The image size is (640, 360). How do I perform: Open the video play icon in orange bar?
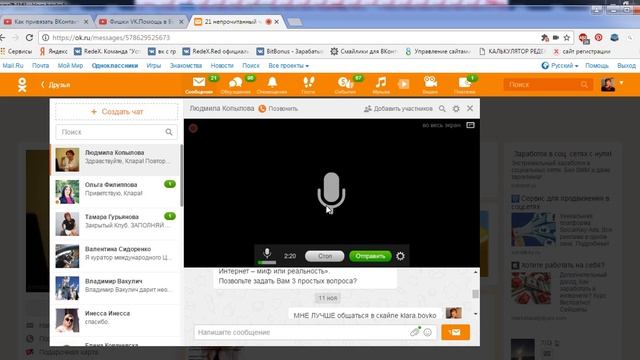403,84
